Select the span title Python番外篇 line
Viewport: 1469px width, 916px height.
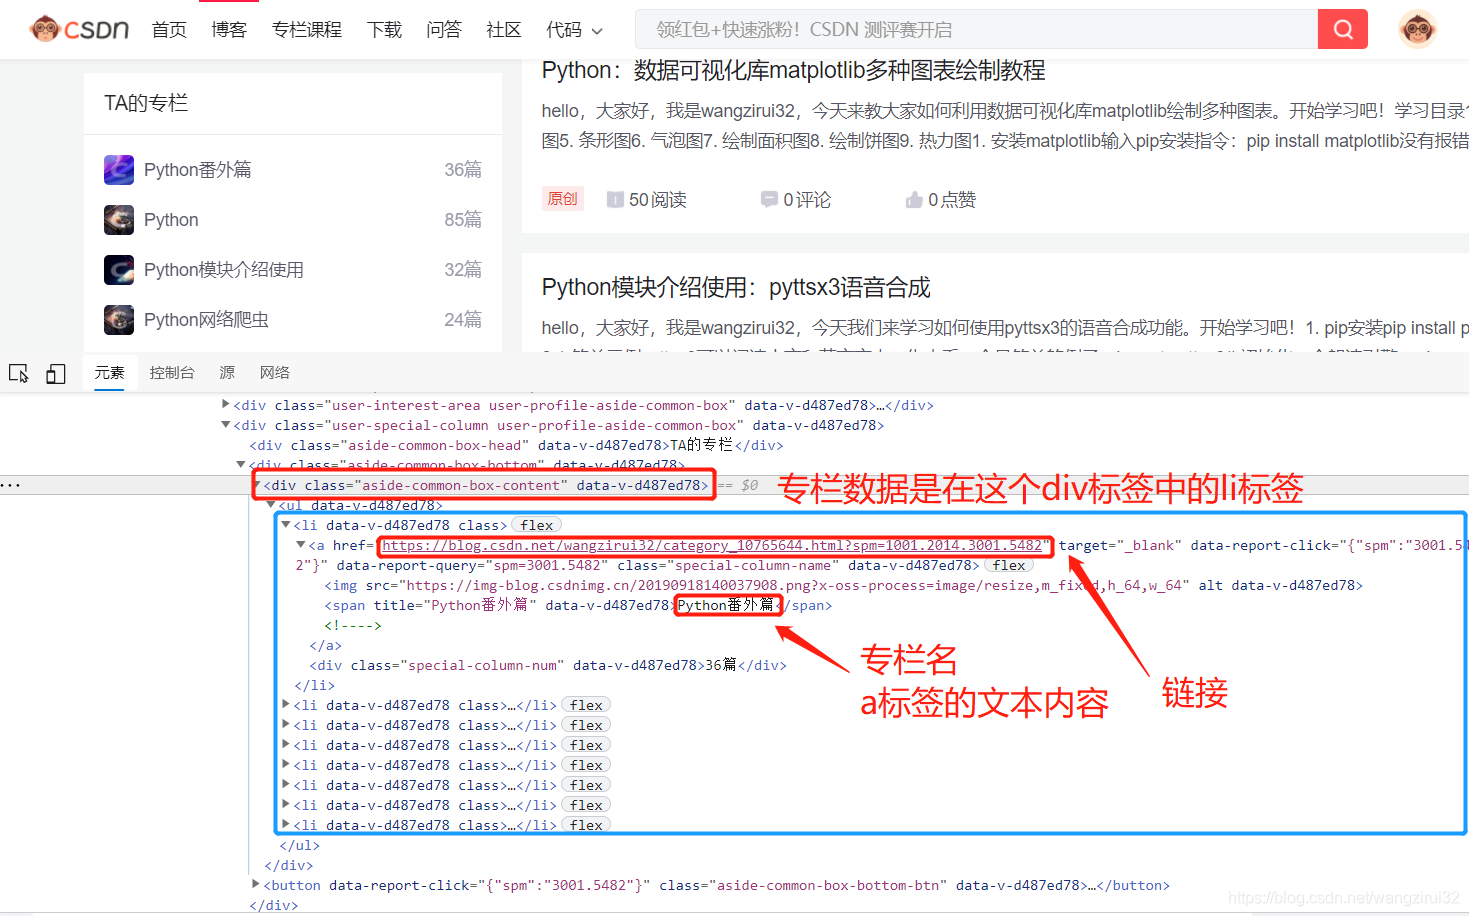[578, 605]
